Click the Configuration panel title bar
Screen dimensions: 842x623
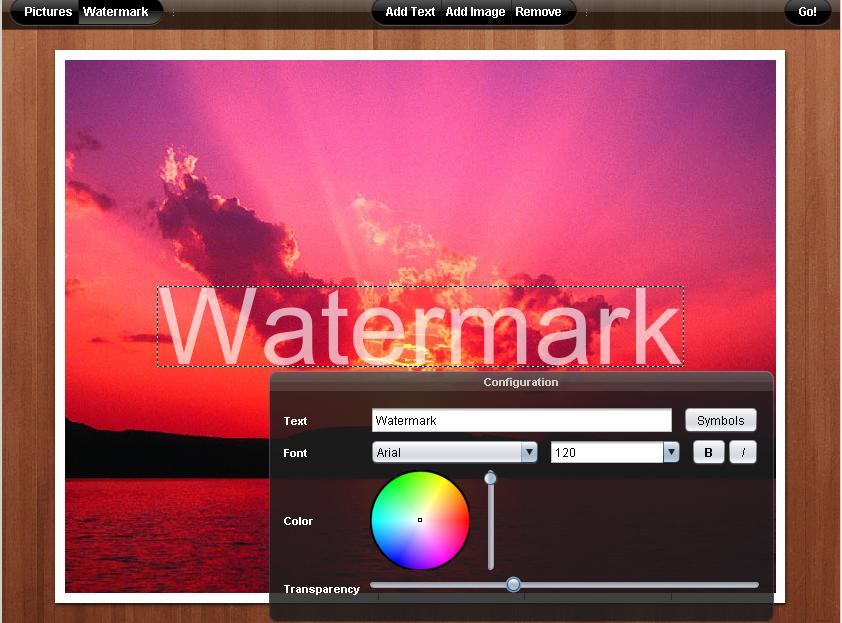click(x=520, y=381)
